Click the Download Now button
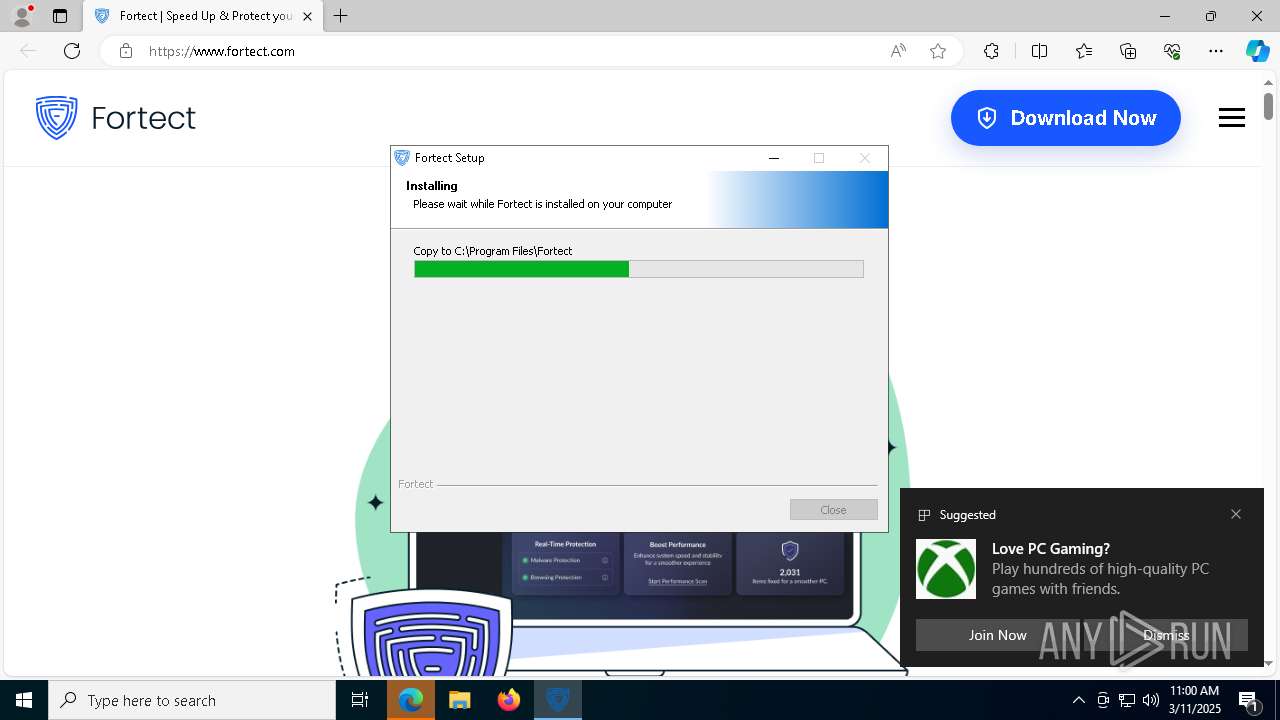1280x720 pixels. click(x=1066, y=118)
